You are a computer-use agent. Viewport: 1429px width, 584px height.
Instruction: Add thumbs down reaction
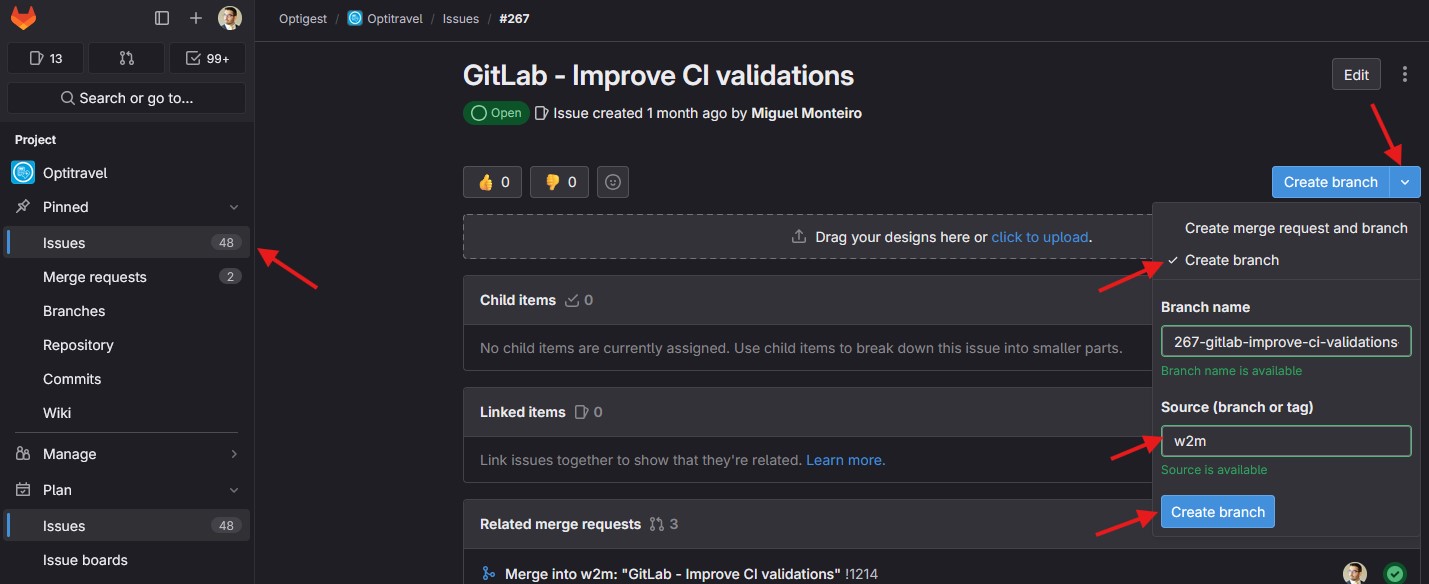(559, 182)
